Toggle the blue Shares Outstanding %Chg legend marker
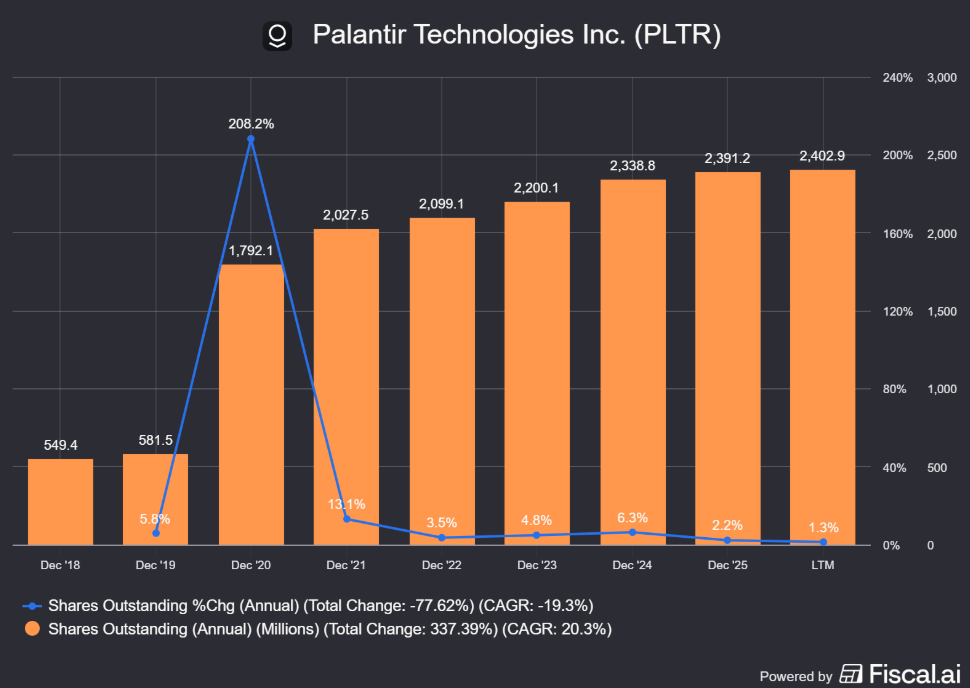The height and width of the screenshot is (688, 970). click(x=32, y=606)
